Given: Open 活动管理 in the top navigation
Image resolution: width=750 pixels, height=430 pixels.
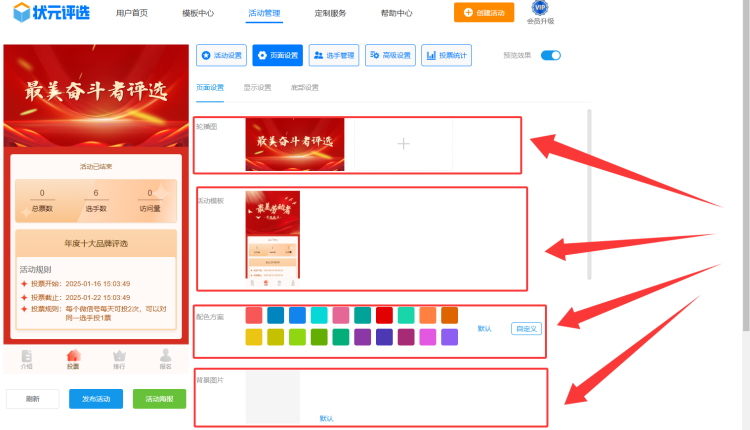Looking at the screenshot, I should click(x=264, y=13).
